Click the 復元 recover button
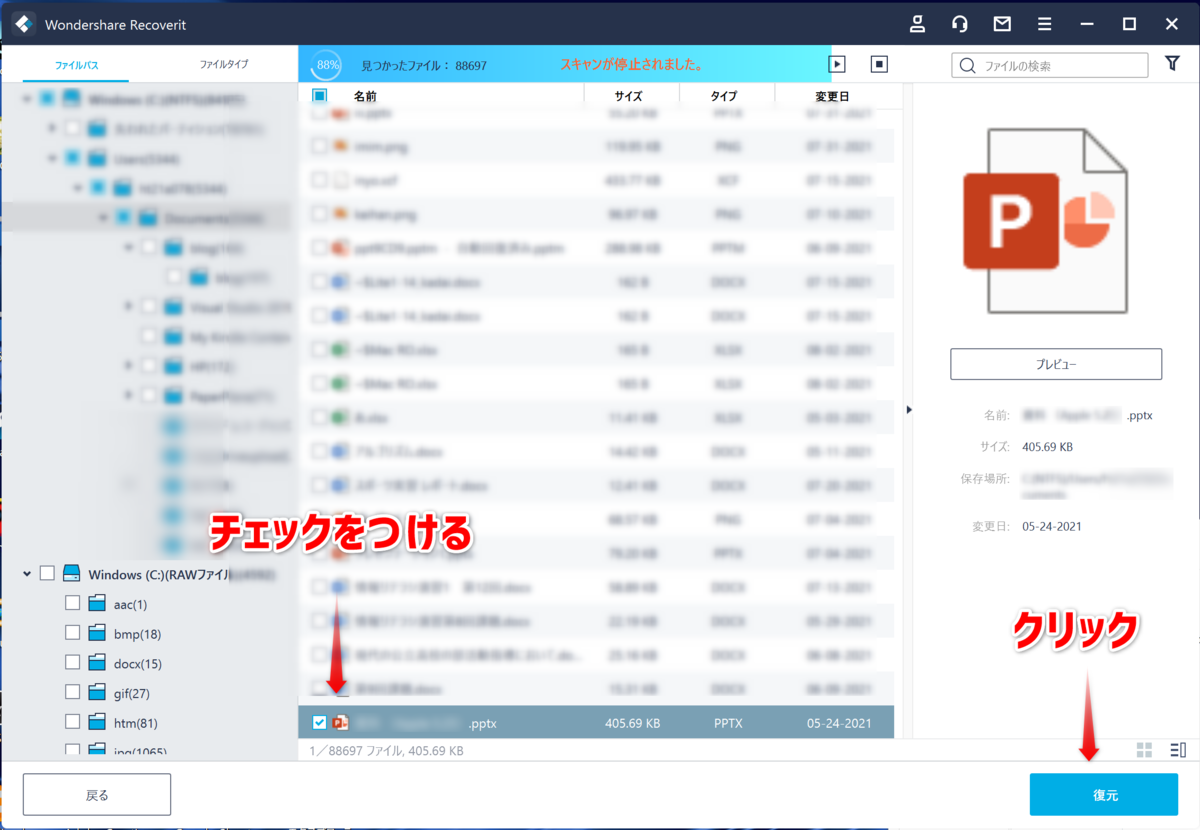Image resolution: width=1200 pixels, height=830 pixels. point(1104,795)
